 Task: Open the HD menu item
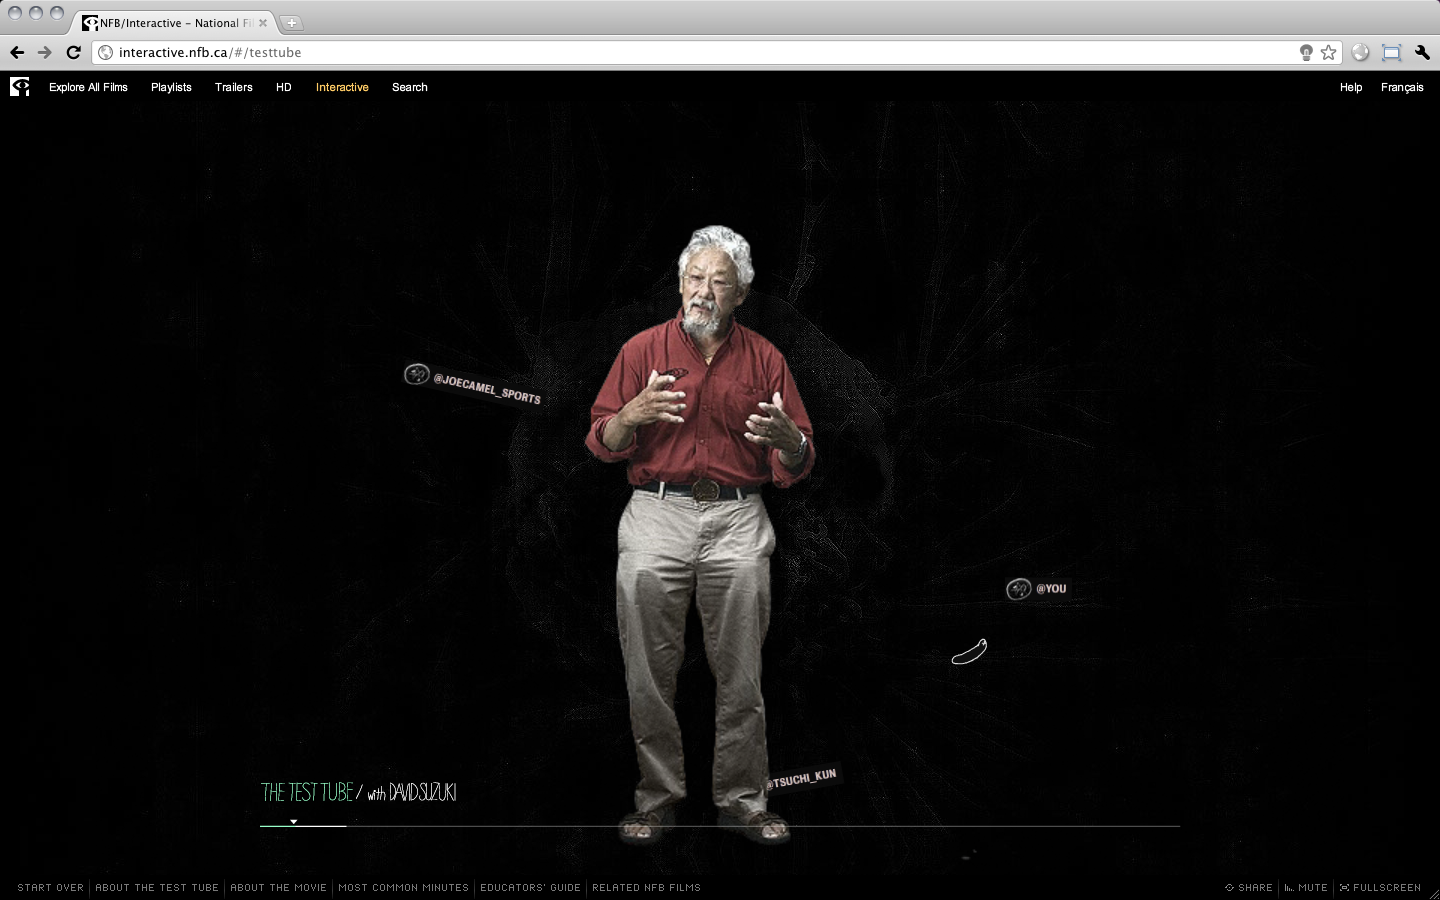(x=284, y=87)
